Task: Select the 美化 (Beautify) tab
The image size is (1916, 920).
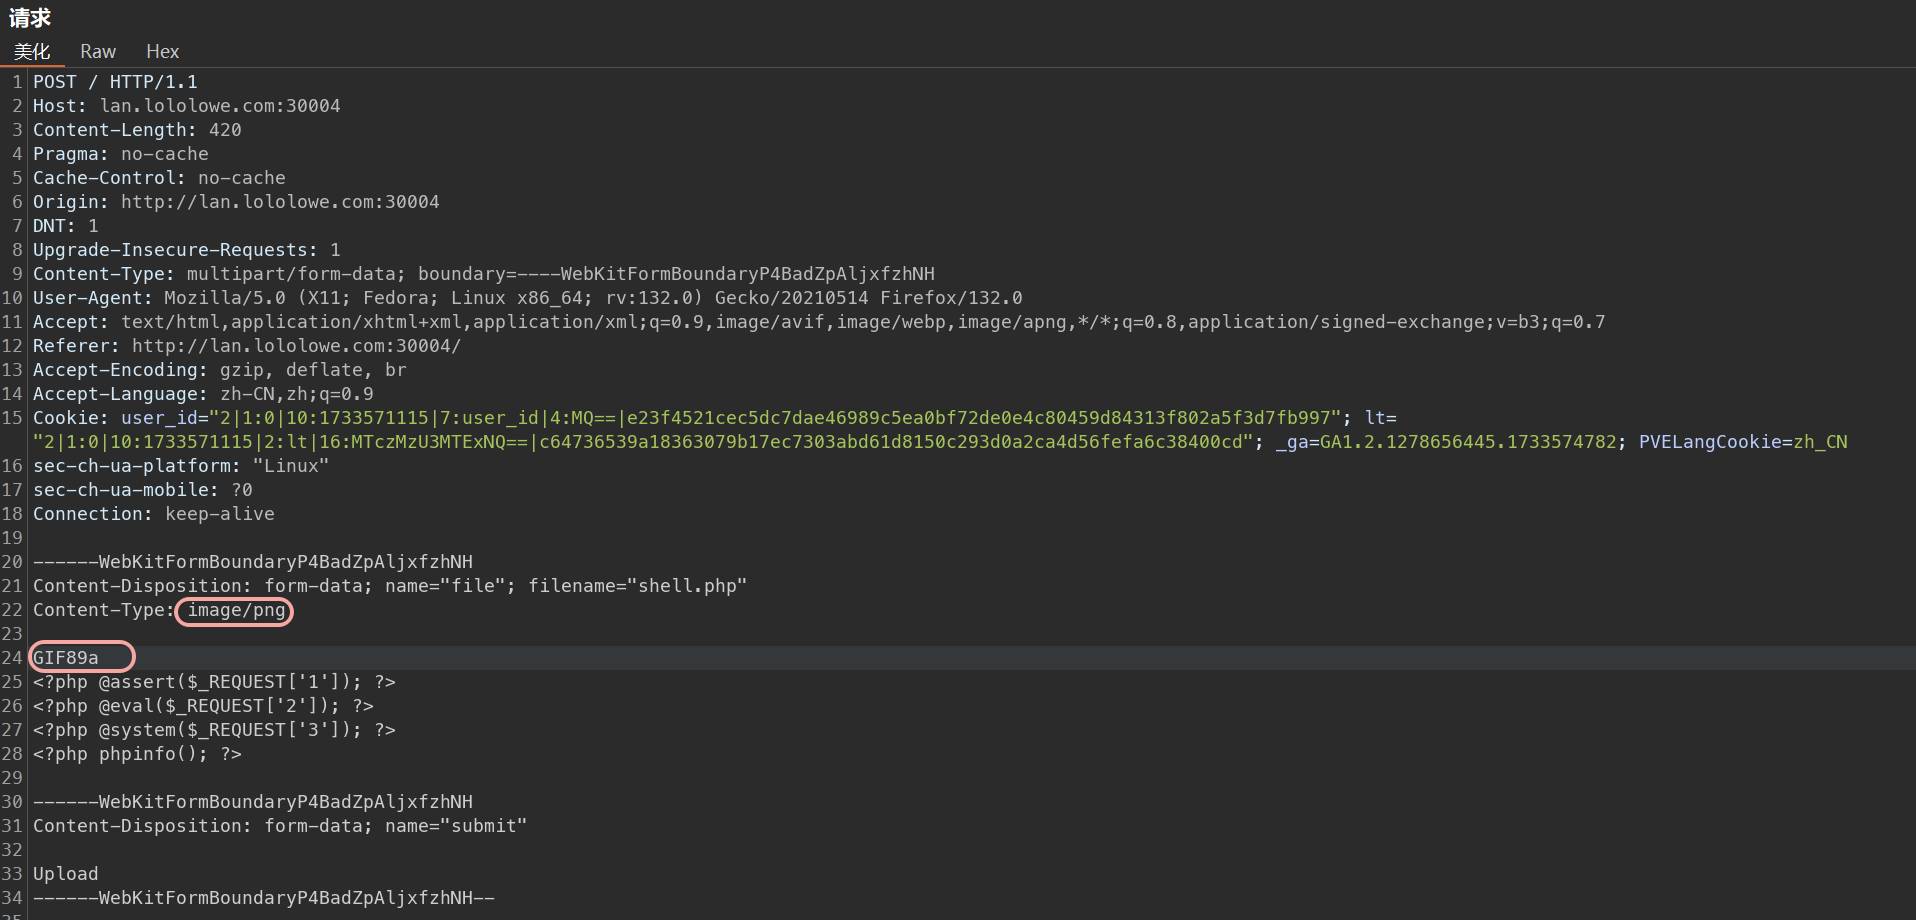Action: click(31, 51)
